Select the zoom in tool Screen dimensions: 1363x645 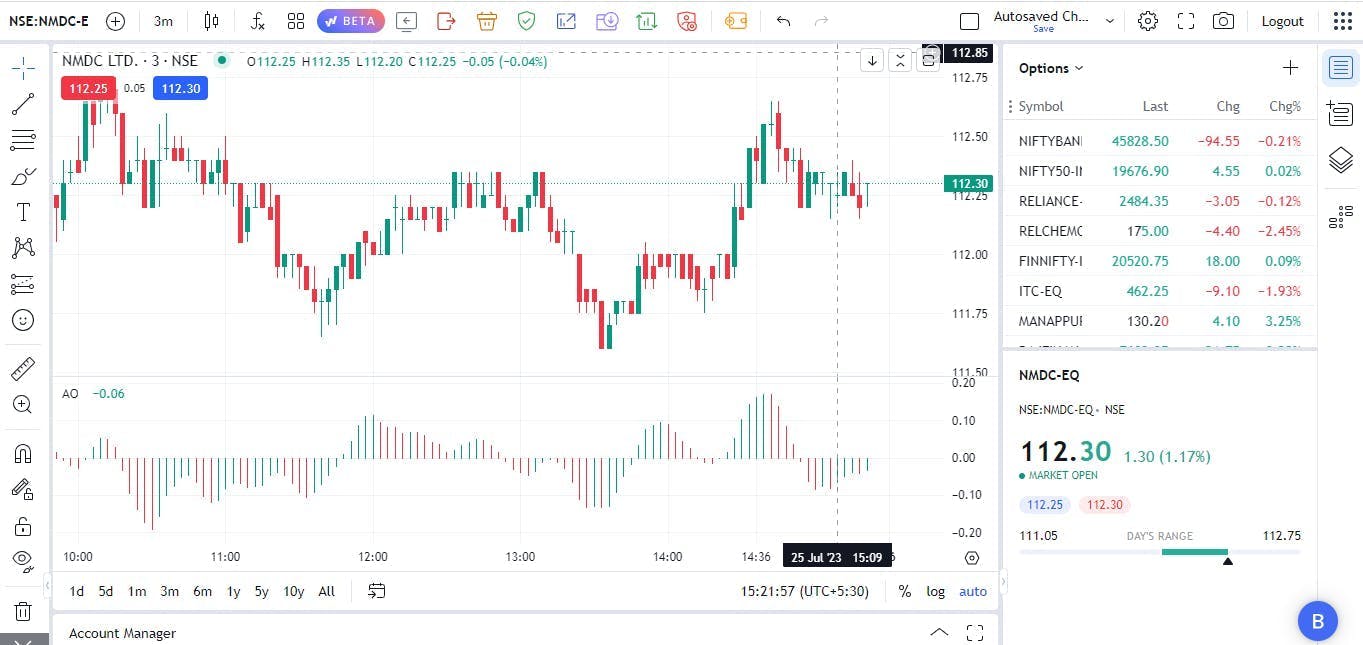coord(23,405)
